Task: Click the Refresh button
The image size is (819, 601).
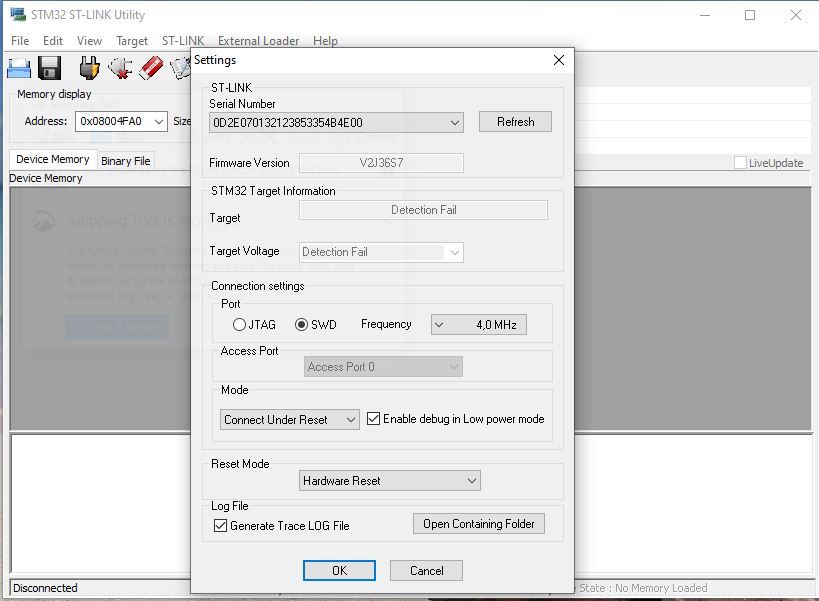Action: (x=515, y=122)
